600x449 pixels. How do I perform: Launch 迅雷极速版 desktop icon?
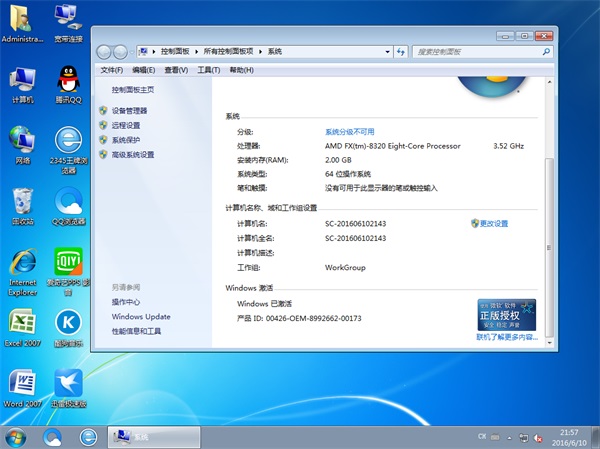click(68, 388)
